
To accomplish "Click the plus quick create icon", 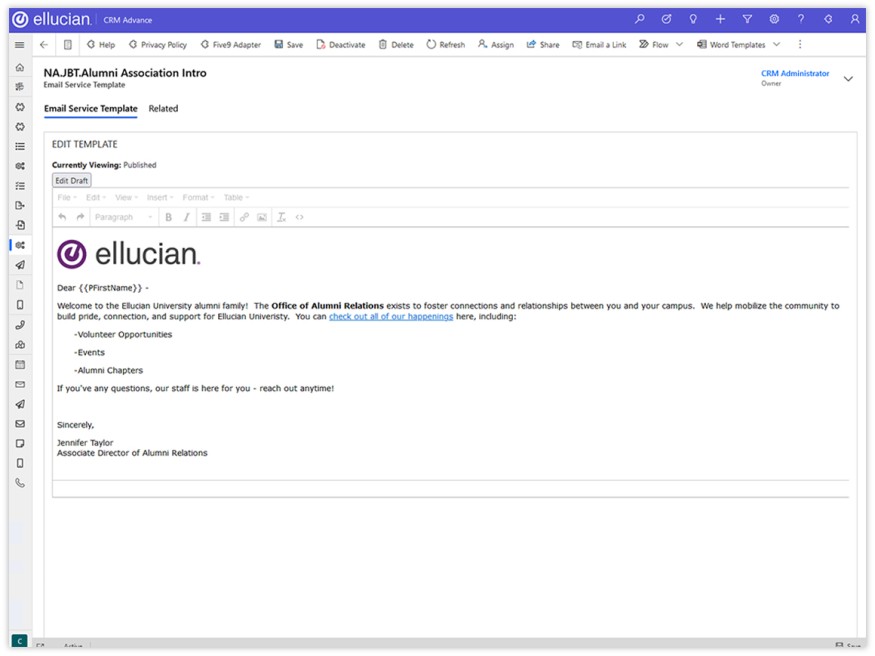I will point(720,19).
